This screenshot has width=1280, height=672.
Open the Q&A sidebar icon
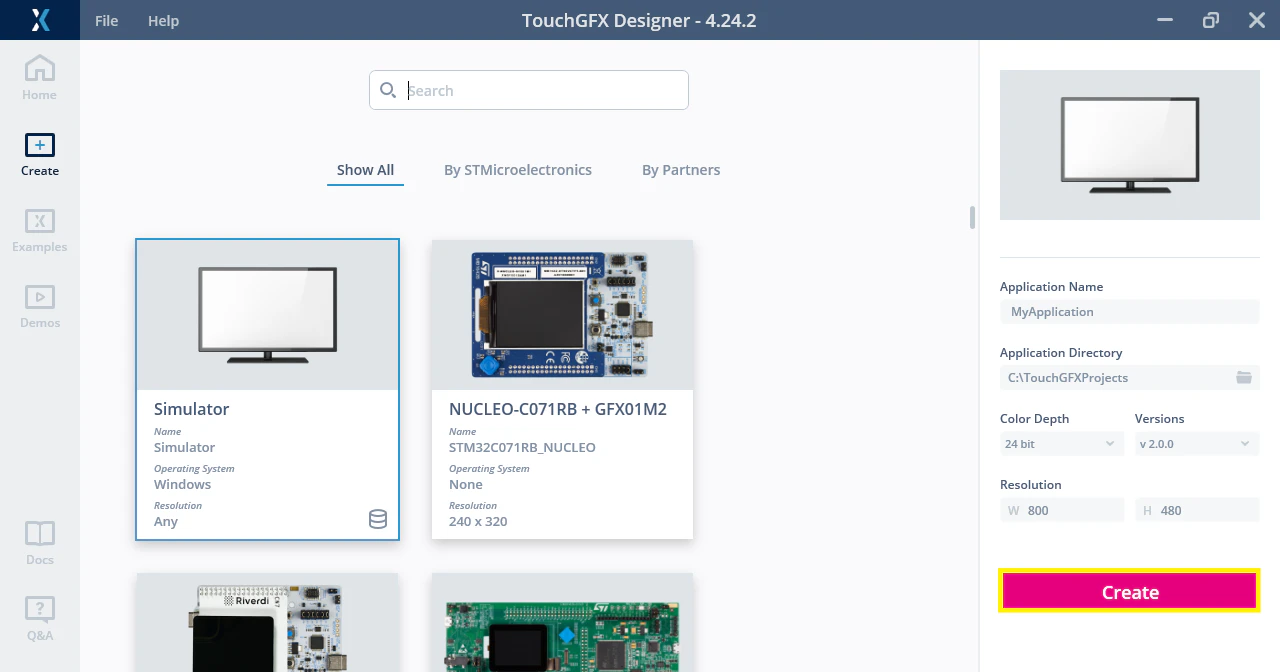click(40, 618)
